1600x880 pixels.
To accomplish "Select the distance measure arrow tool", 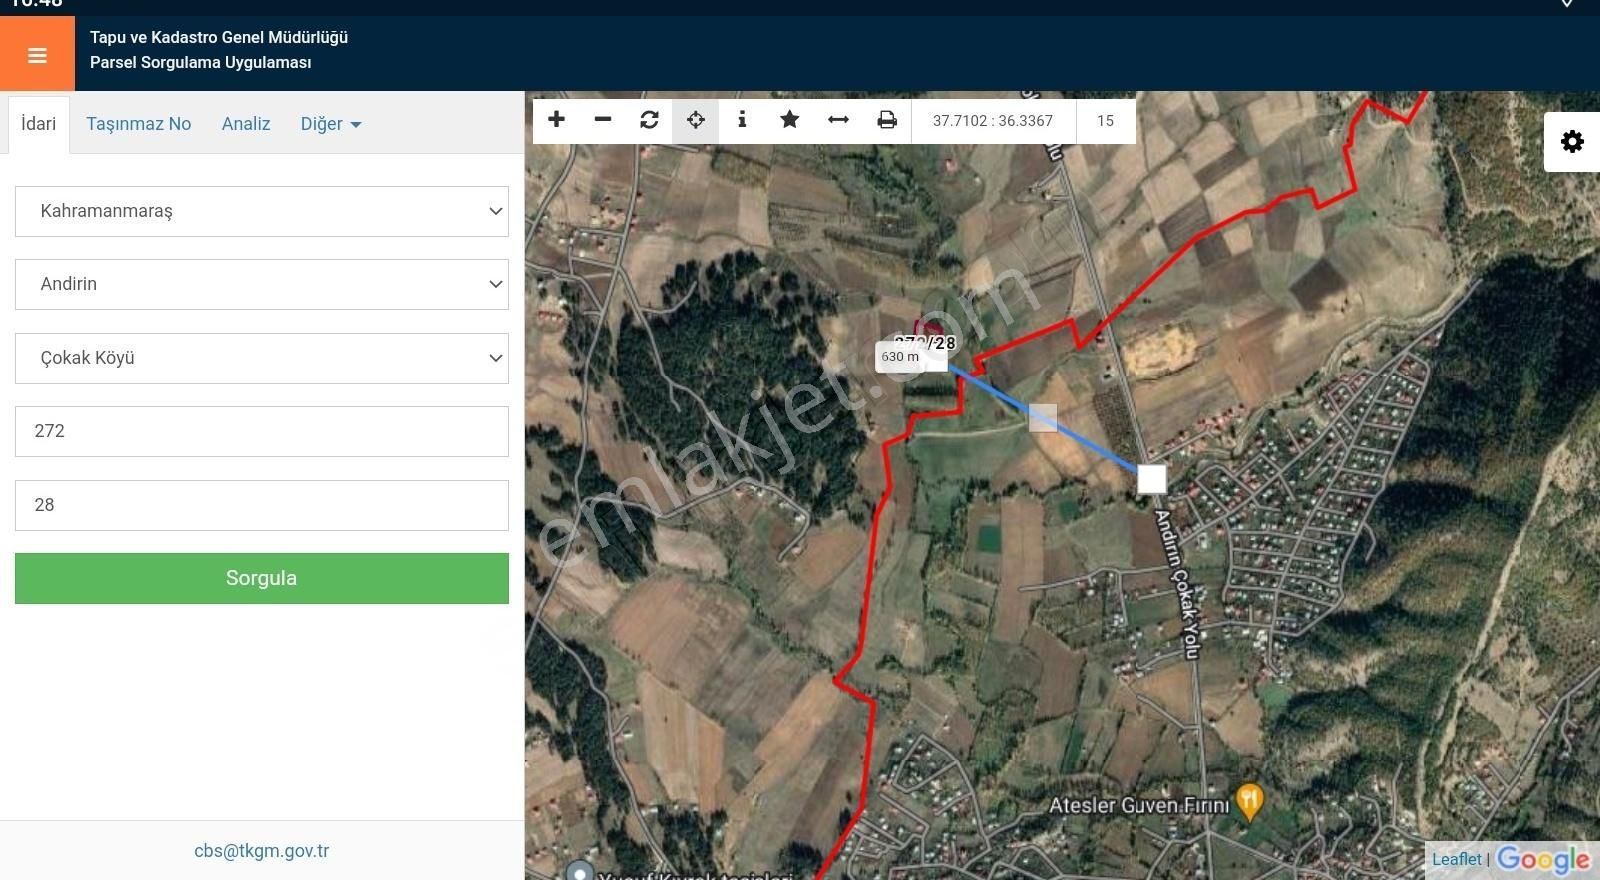I will (x=838, y=120).
